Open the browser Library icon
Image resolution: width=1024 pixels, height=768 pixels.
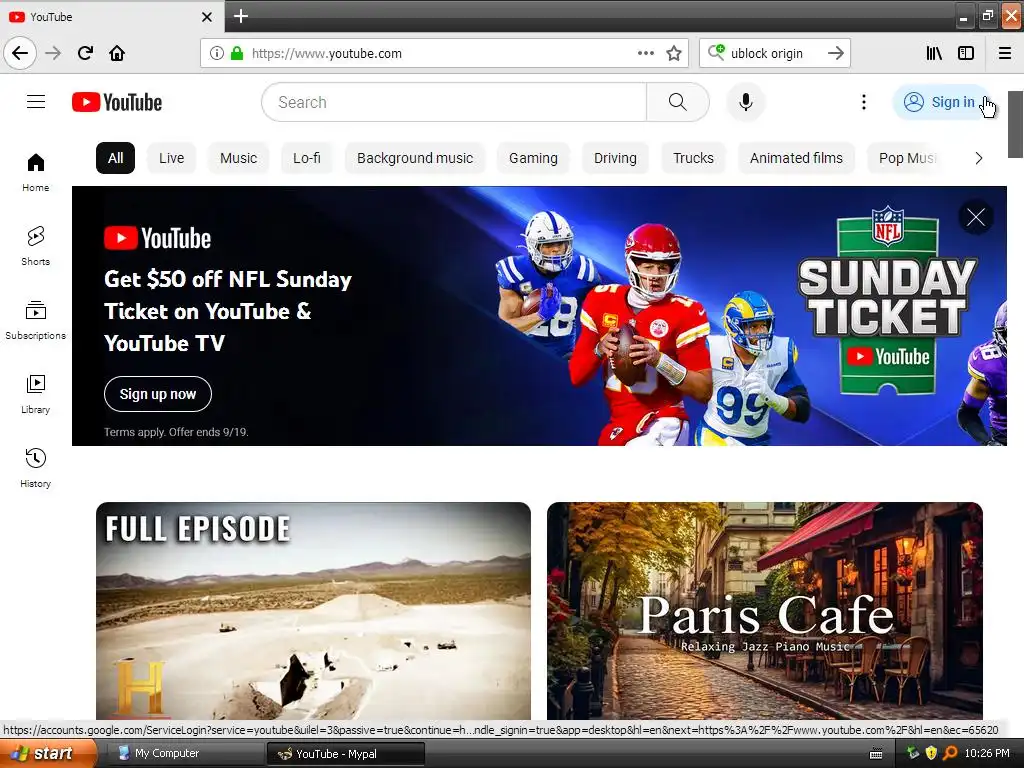(934, 53)
